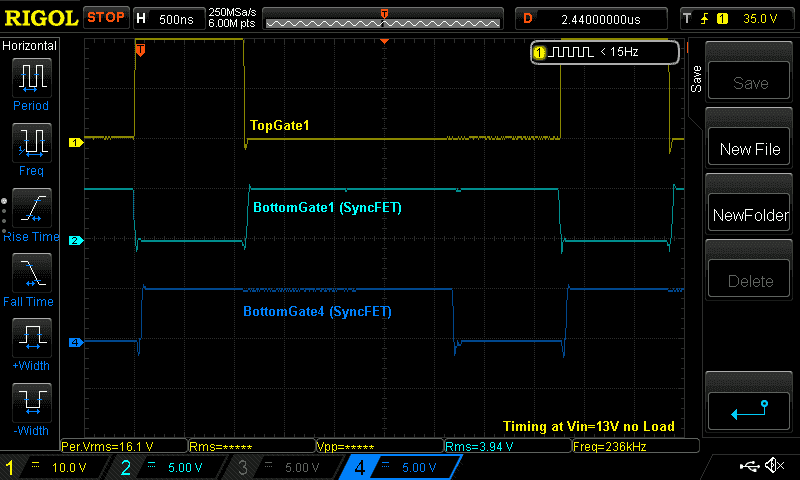Click the back arrow return icon

(750, 408)
